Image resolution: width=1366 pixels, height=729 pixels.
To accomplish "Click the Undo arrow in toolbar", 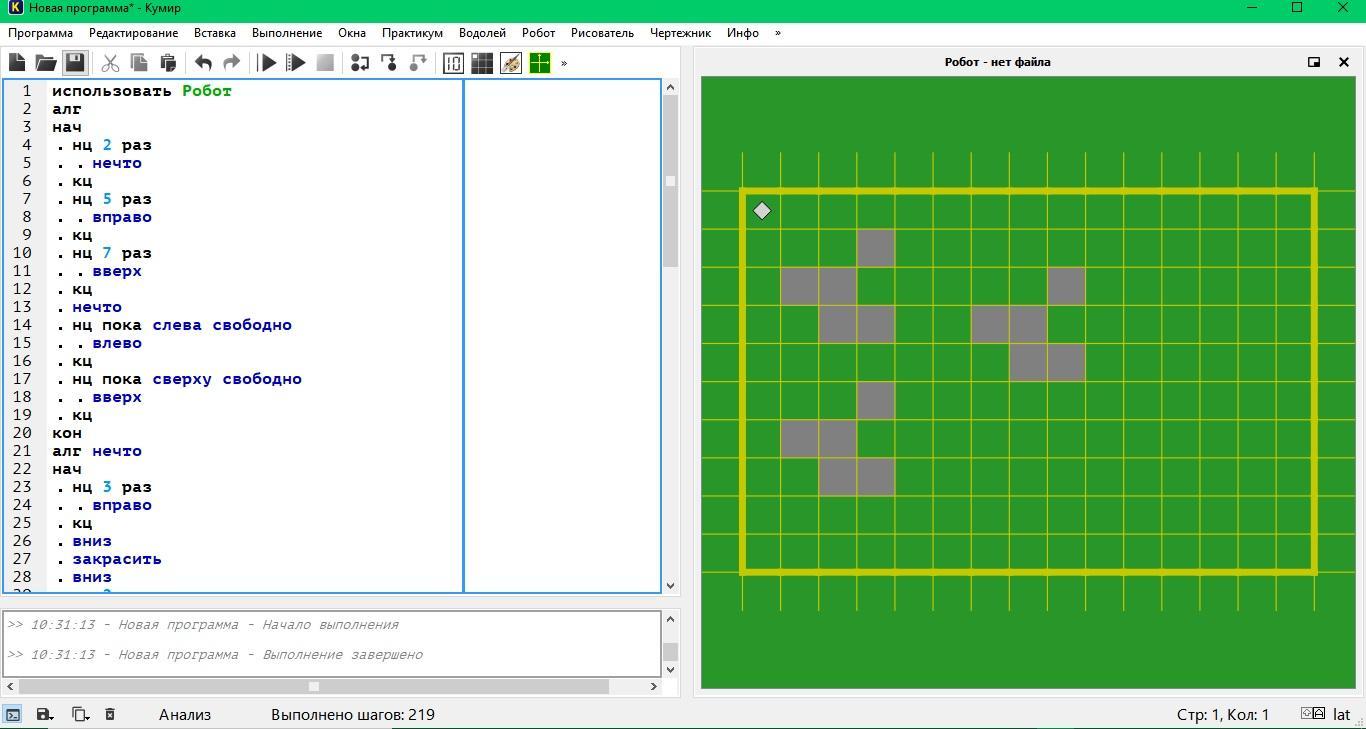I will [203, 63].
